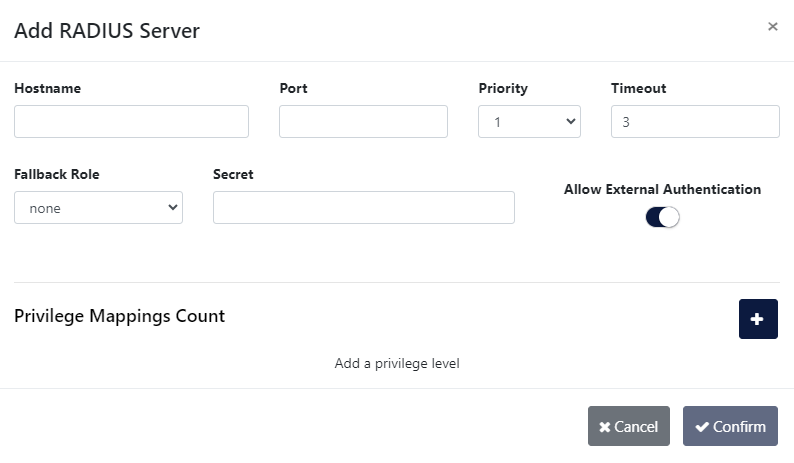Expand the Fallback Role dropdown
Screen dimensions: 794x463
click(x=98, y=208)
